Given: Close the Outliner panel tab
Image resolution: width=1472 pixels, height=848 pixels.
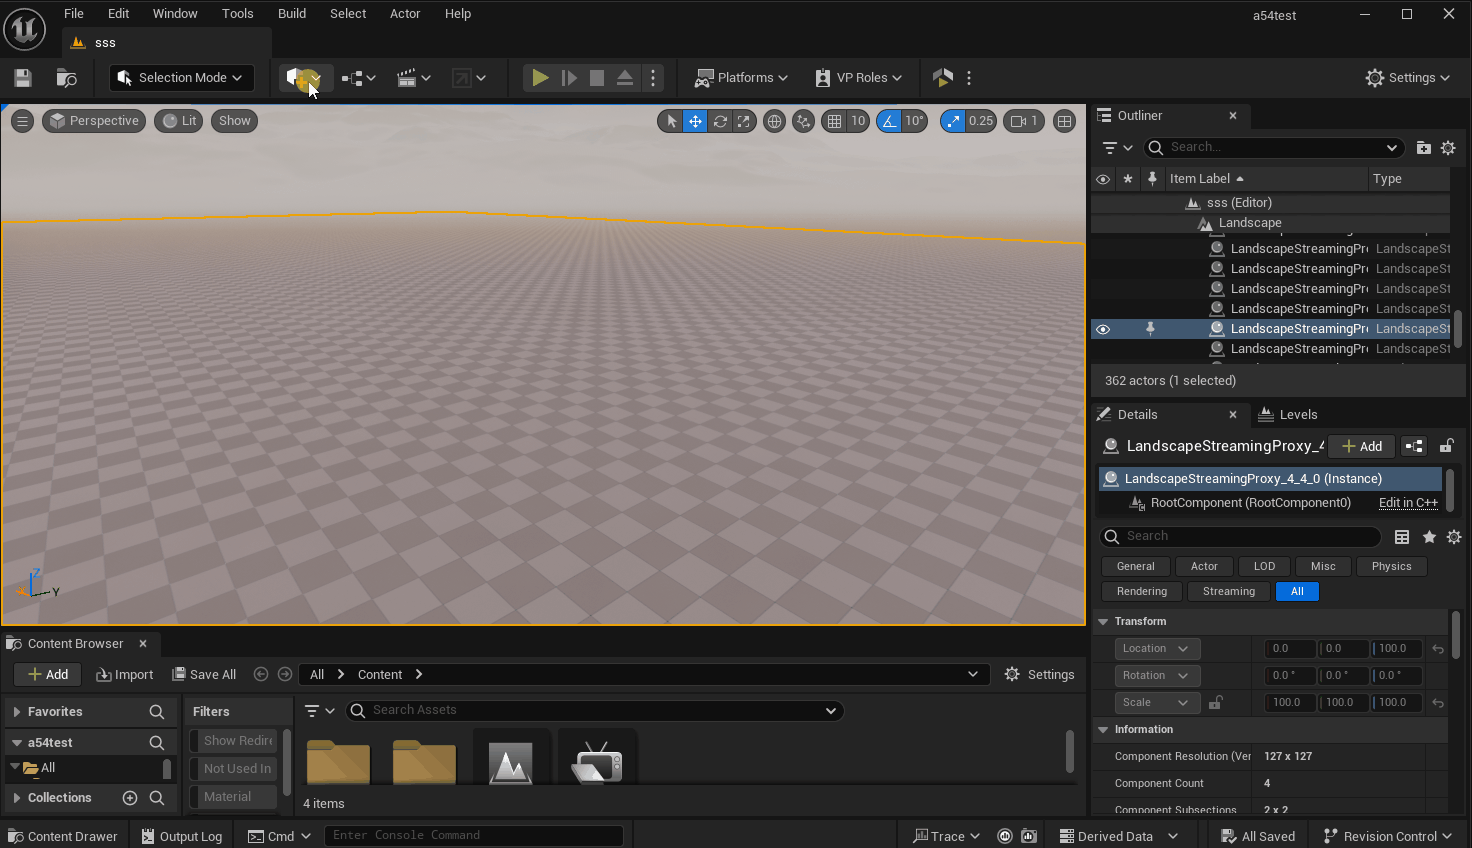Looking at the screenshot, I should [1233, 116].
